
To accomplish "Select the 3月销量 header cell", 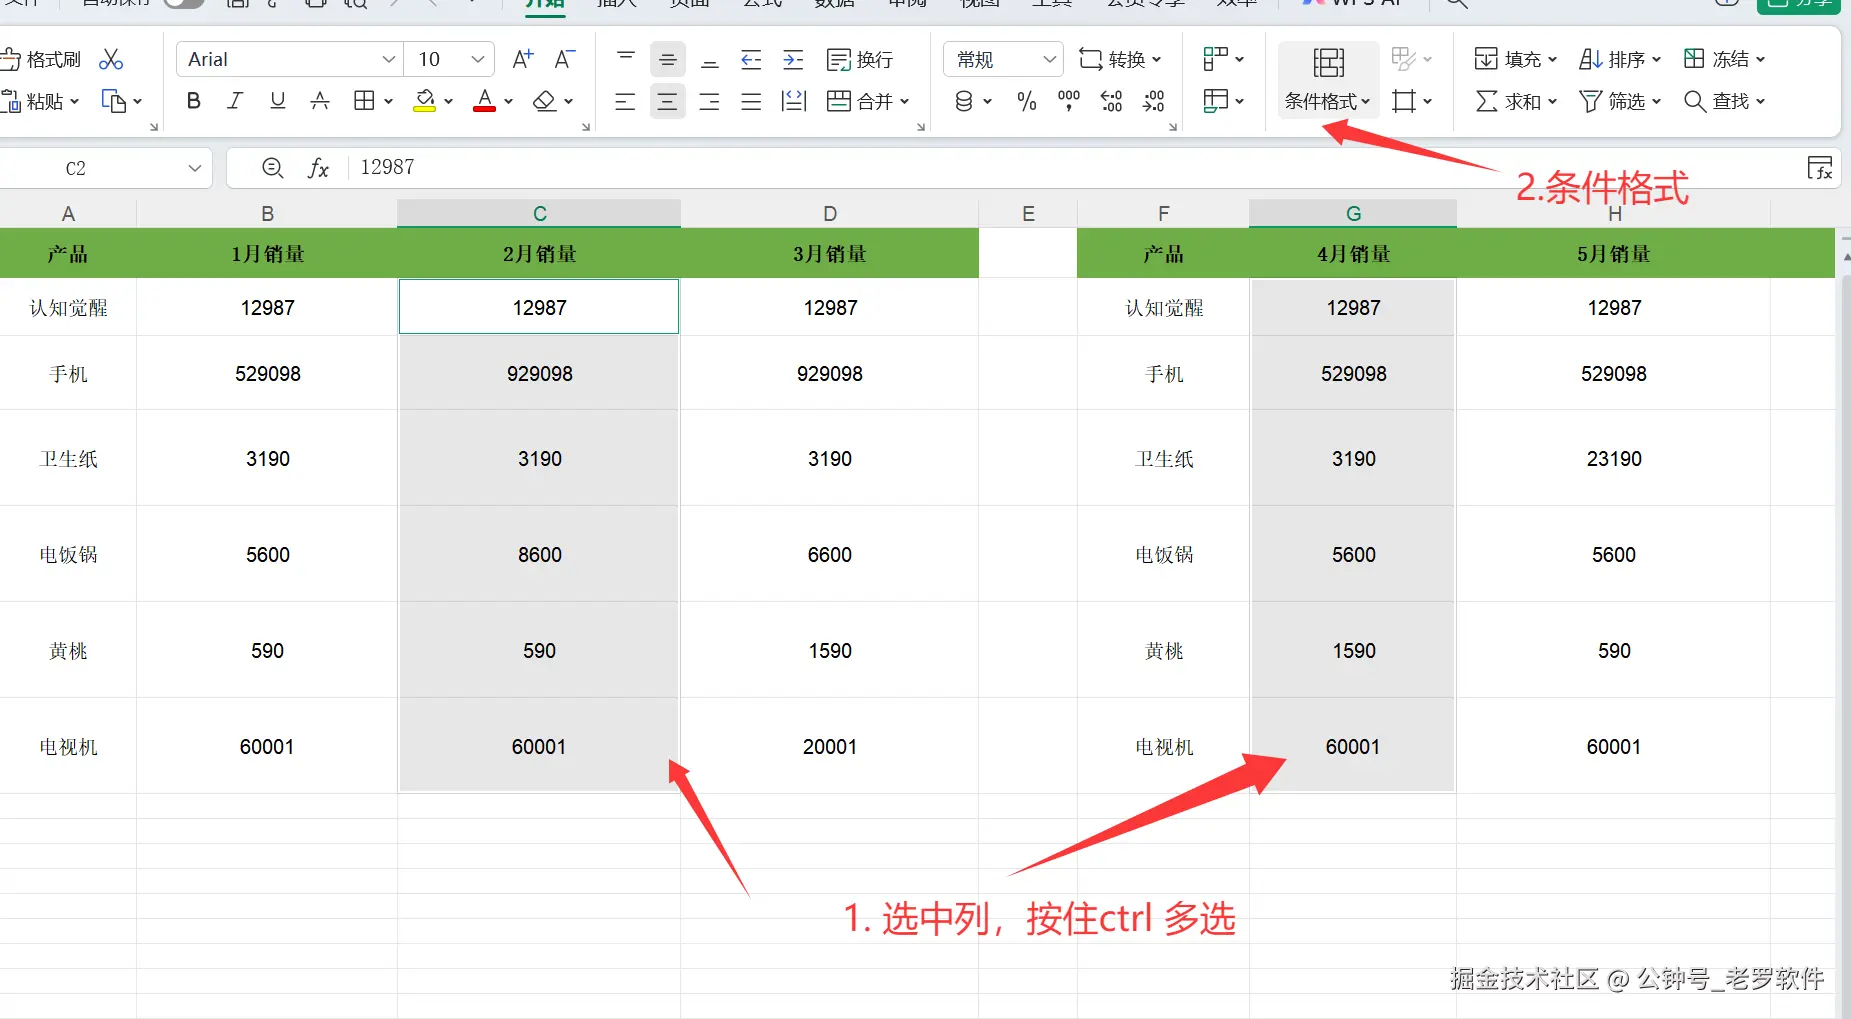I will (830, 254).
